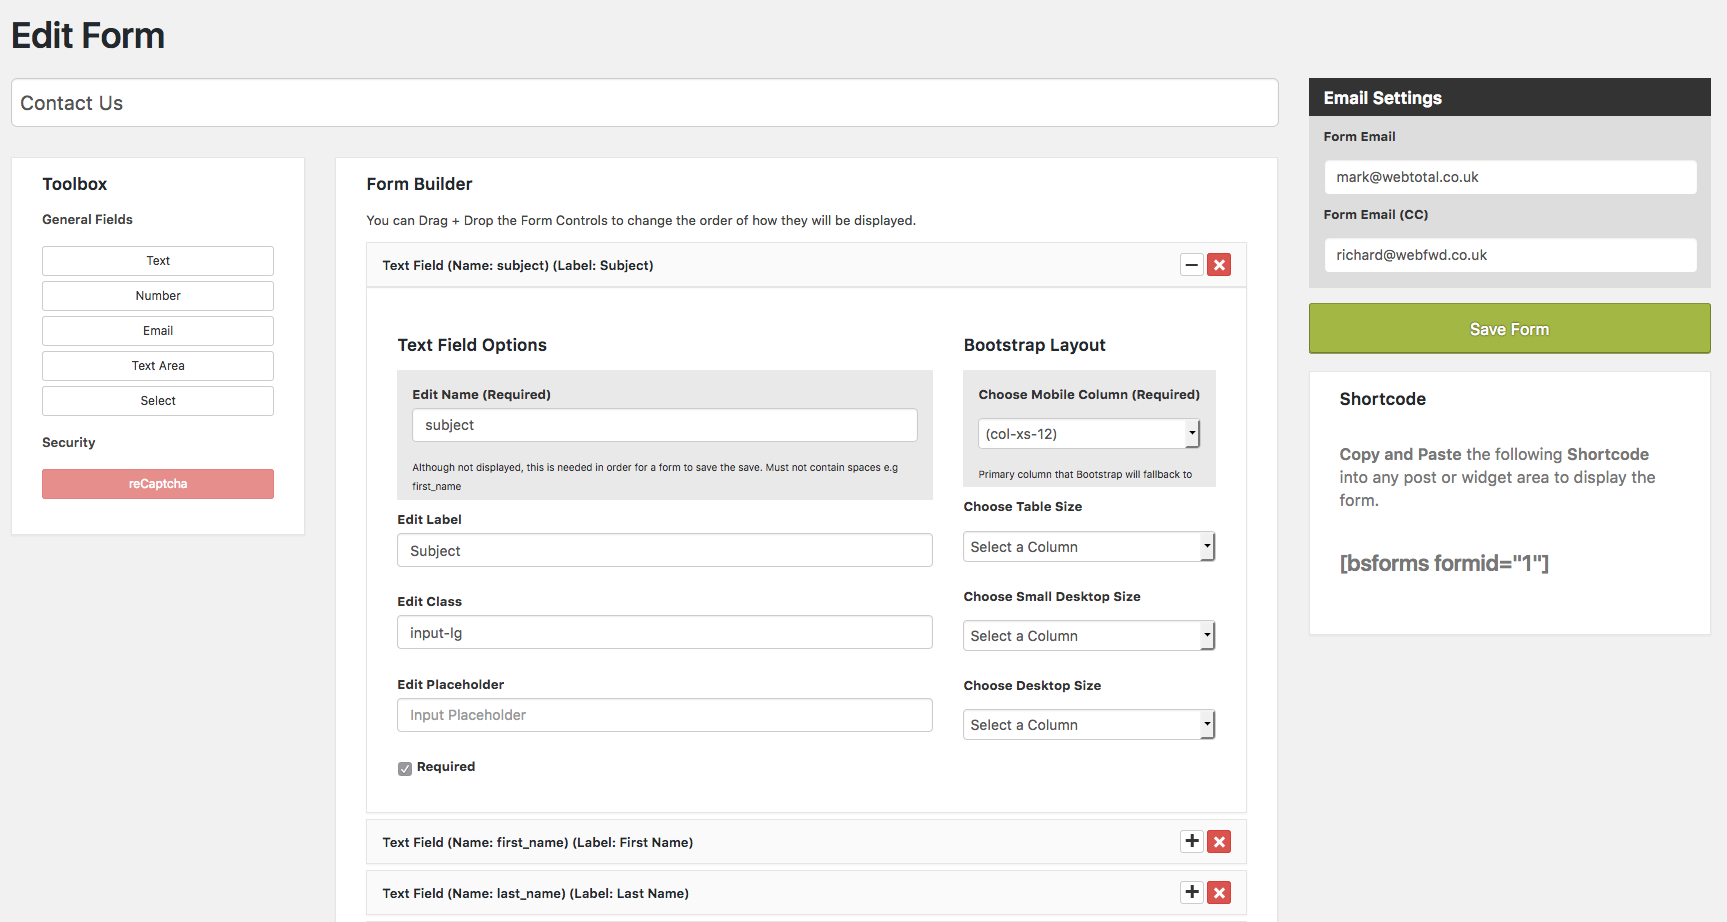1727x922 pixels.
Task: Delete the first_name Text Field
Action: click(x=1219, y=841)
